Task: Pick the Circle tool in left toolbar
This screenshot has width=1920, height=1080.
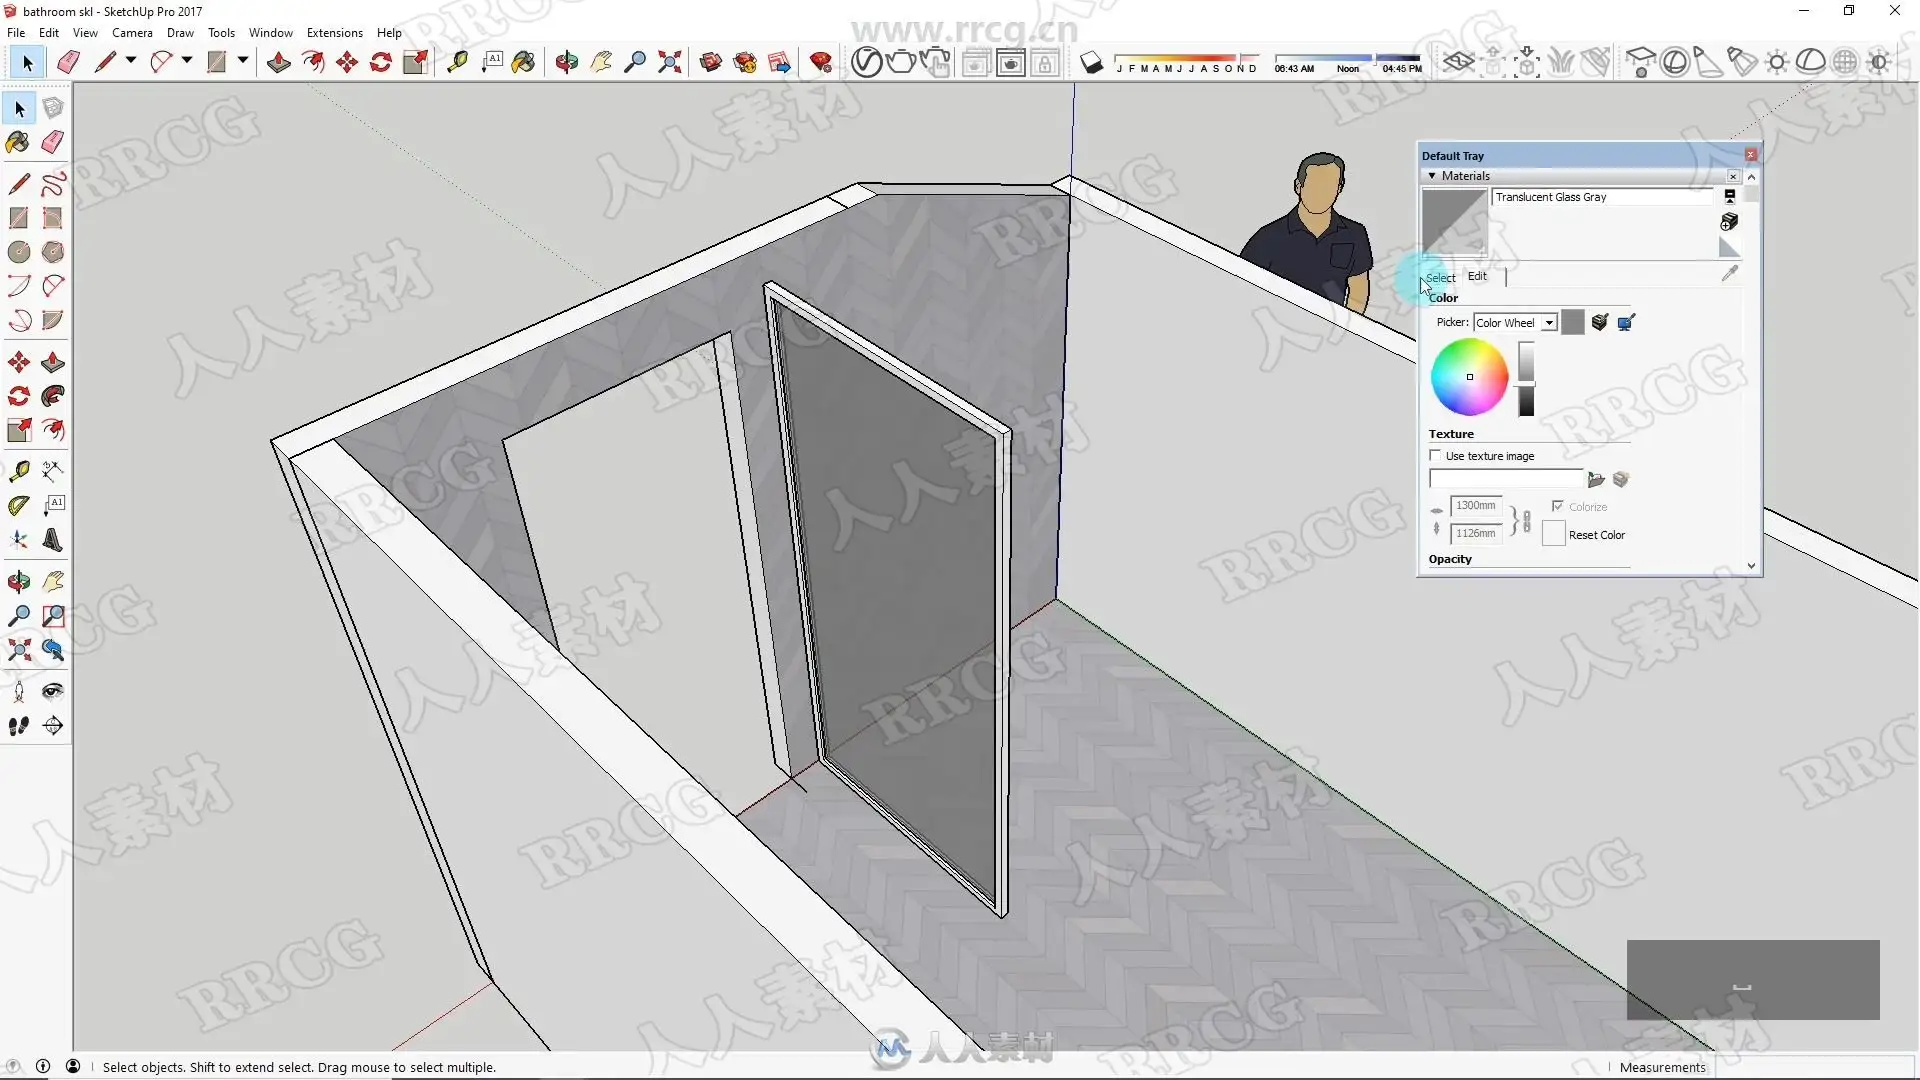Action: click(19, 252)
